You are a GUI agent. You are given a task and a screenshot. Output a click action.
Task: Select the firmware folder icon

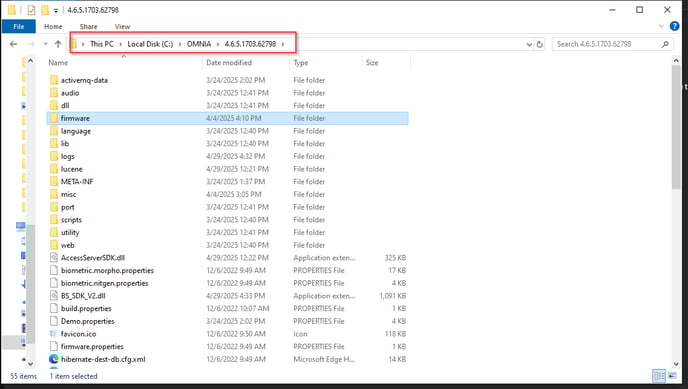[54, 118]
